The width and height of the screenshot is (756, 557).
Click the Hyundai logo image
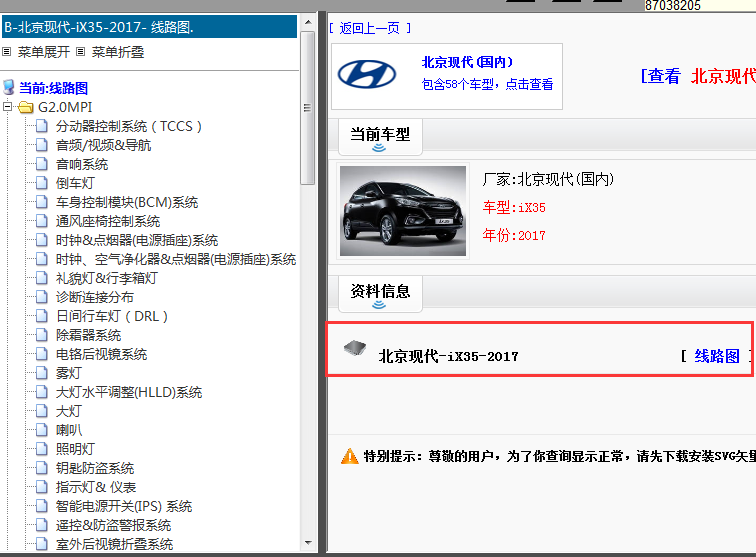(x=367, y=74)
